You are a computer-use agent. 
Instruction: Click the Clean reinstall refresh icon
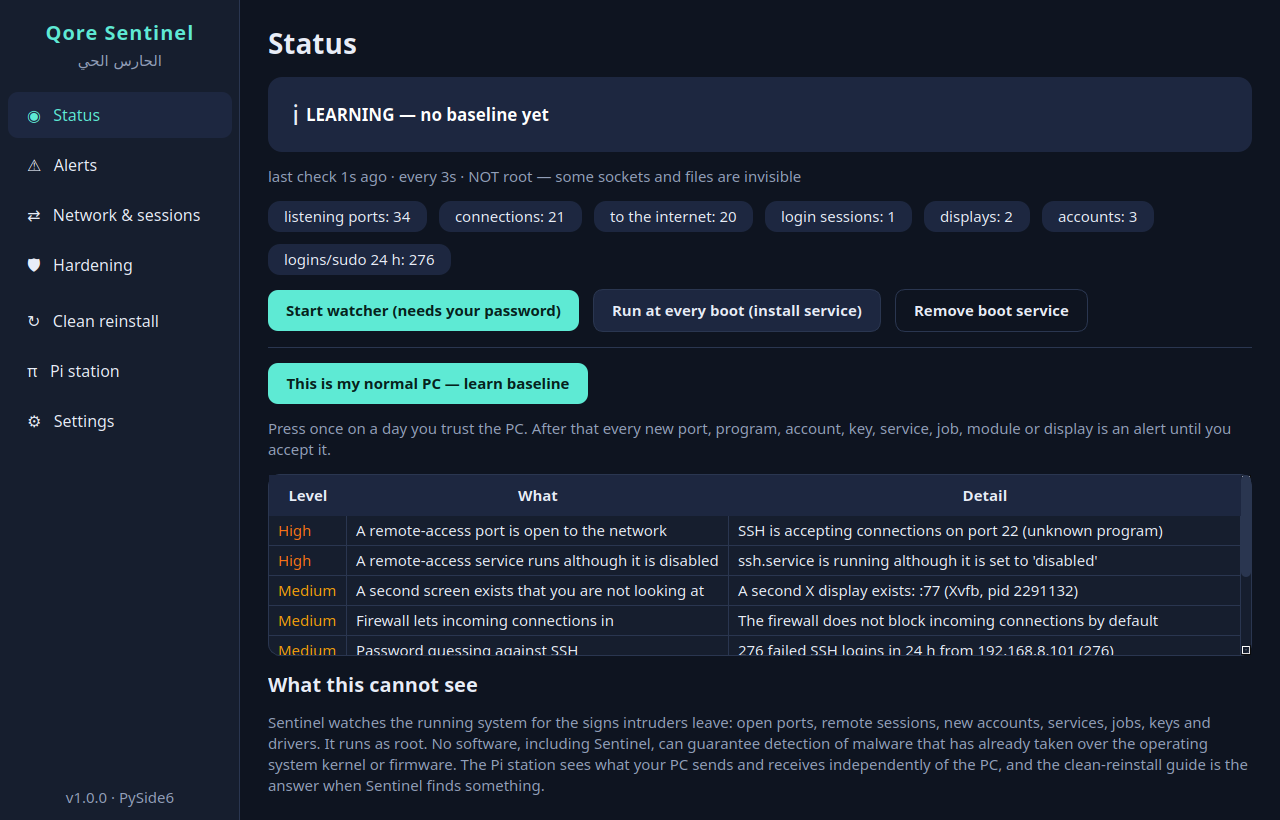[34, 322]
